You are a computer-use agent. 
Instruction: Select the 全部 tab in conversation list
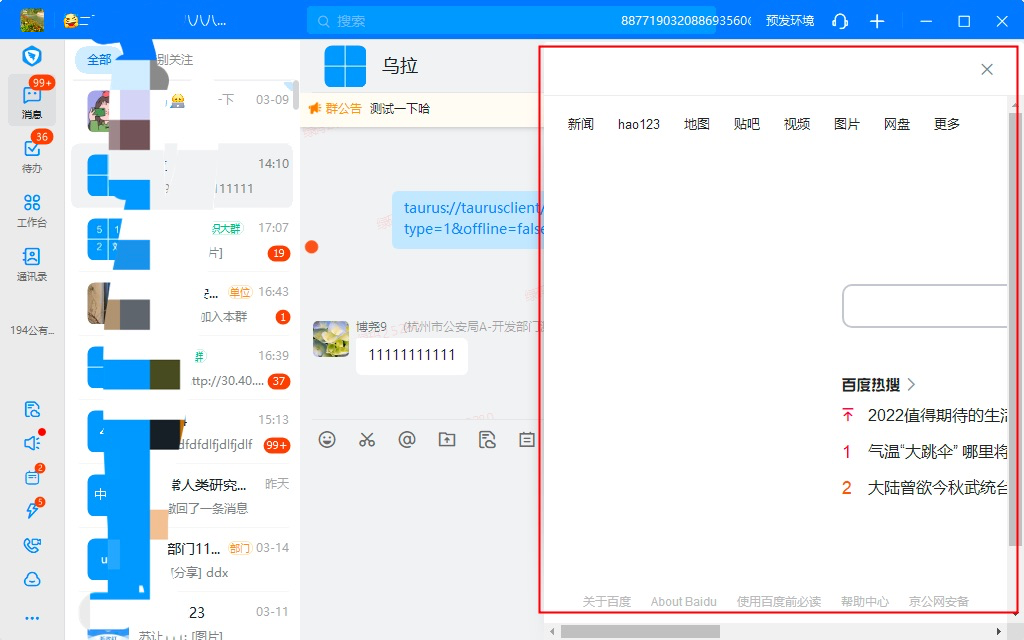99,60
